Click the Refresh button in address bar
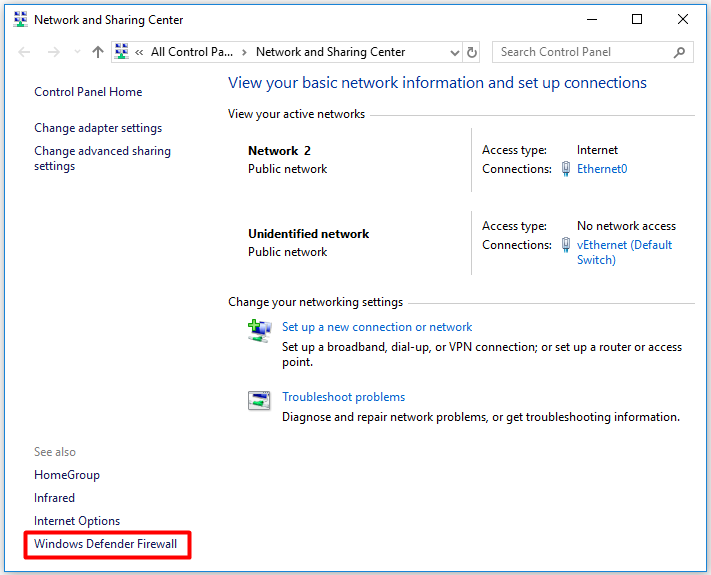The height and width of the screenshot is (575, 711). pos(472,52)
